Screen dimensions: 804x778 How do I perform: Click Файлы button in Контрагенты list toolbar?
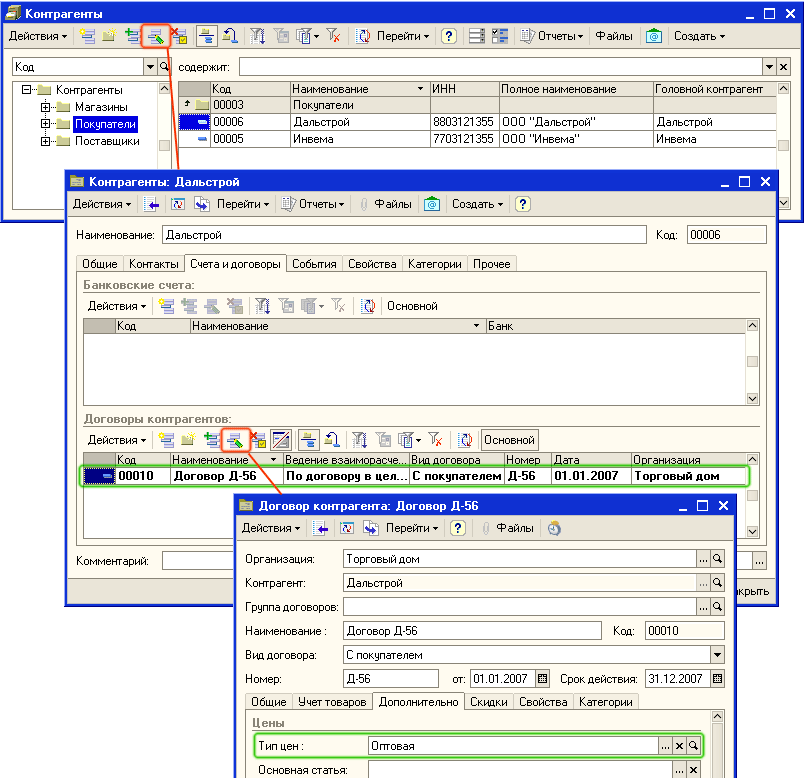pyautogui.click(x=613, y=36)
